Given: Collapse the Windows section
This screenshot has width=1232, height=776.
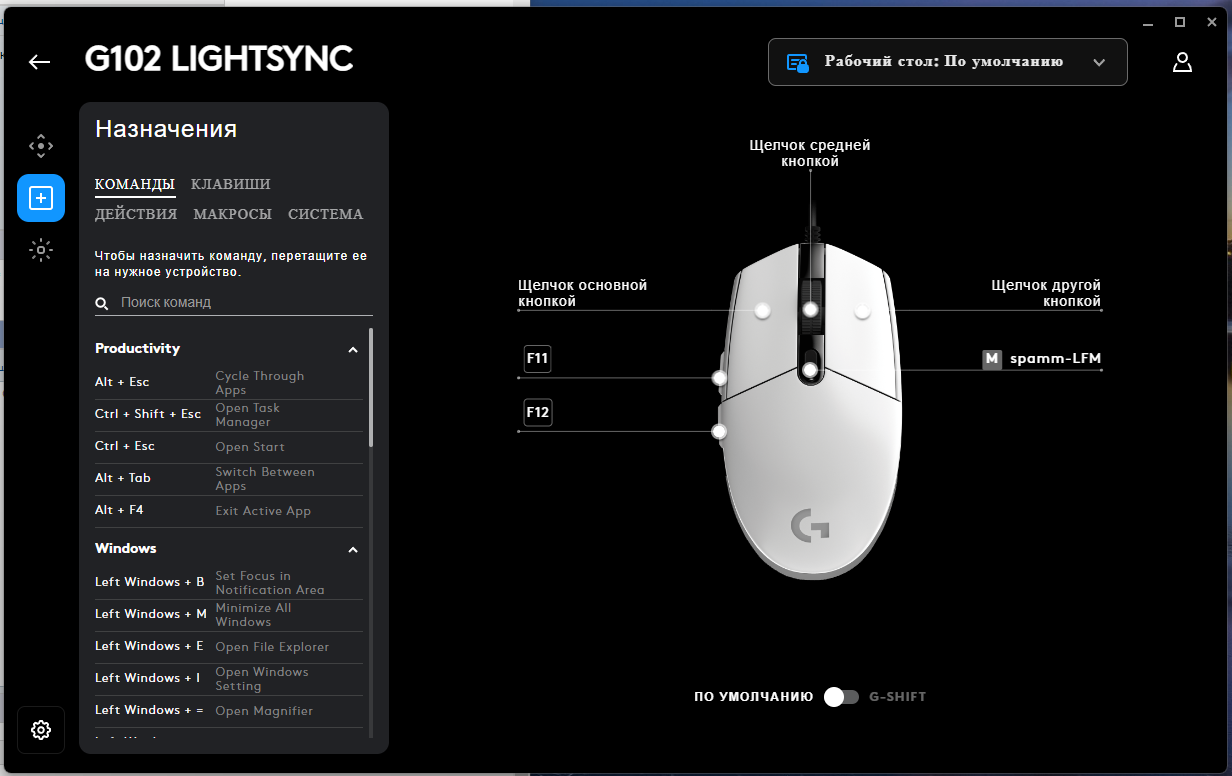Looking at the screenshot, I should (353, 550).
